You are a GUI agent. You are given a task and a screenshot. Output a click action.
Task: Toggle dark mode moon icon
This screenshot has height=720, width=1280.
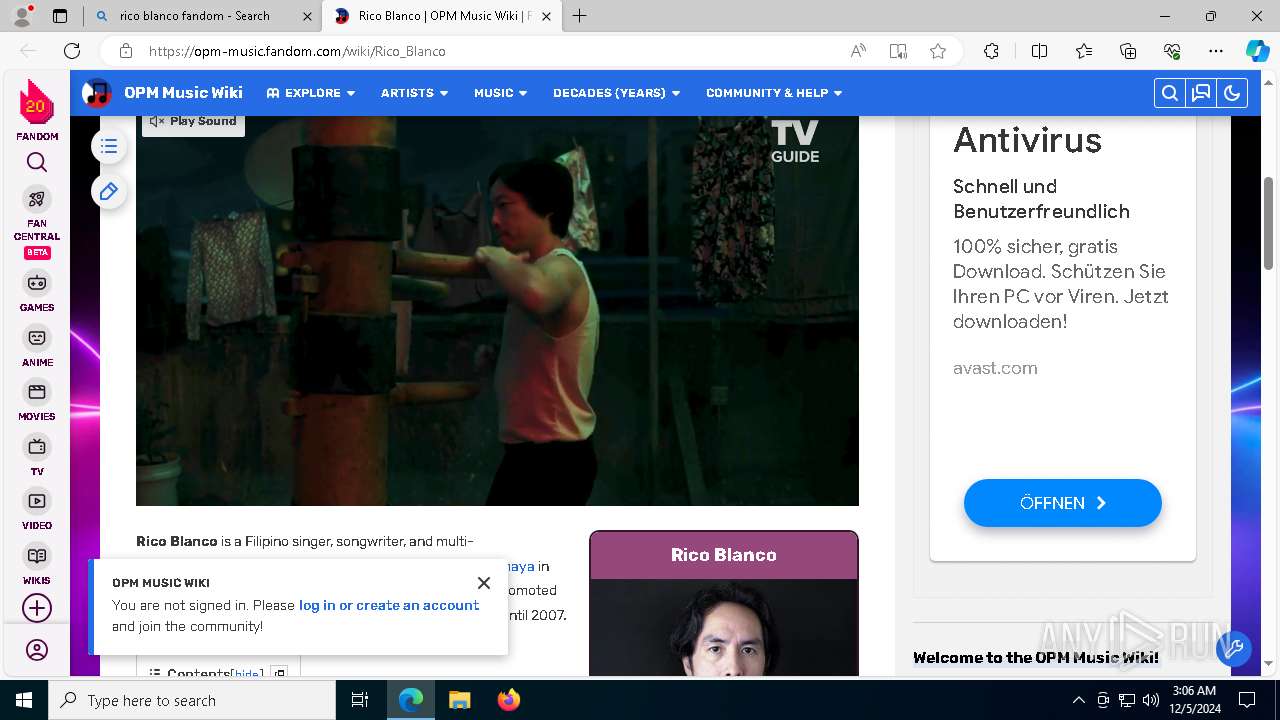[x=1232, y=93]
